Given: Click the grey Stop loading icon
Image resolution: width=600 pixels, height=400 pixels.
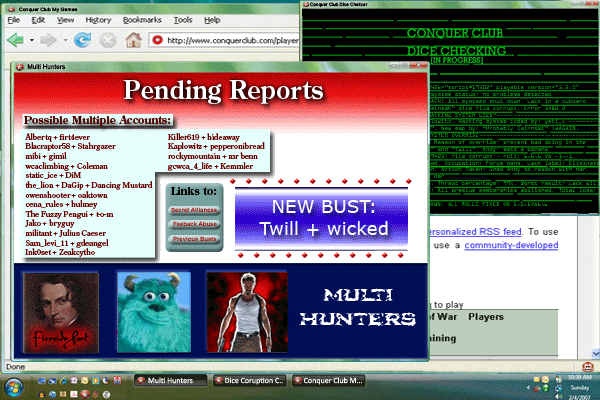Looking at the screenshot, I should point(108,40).
